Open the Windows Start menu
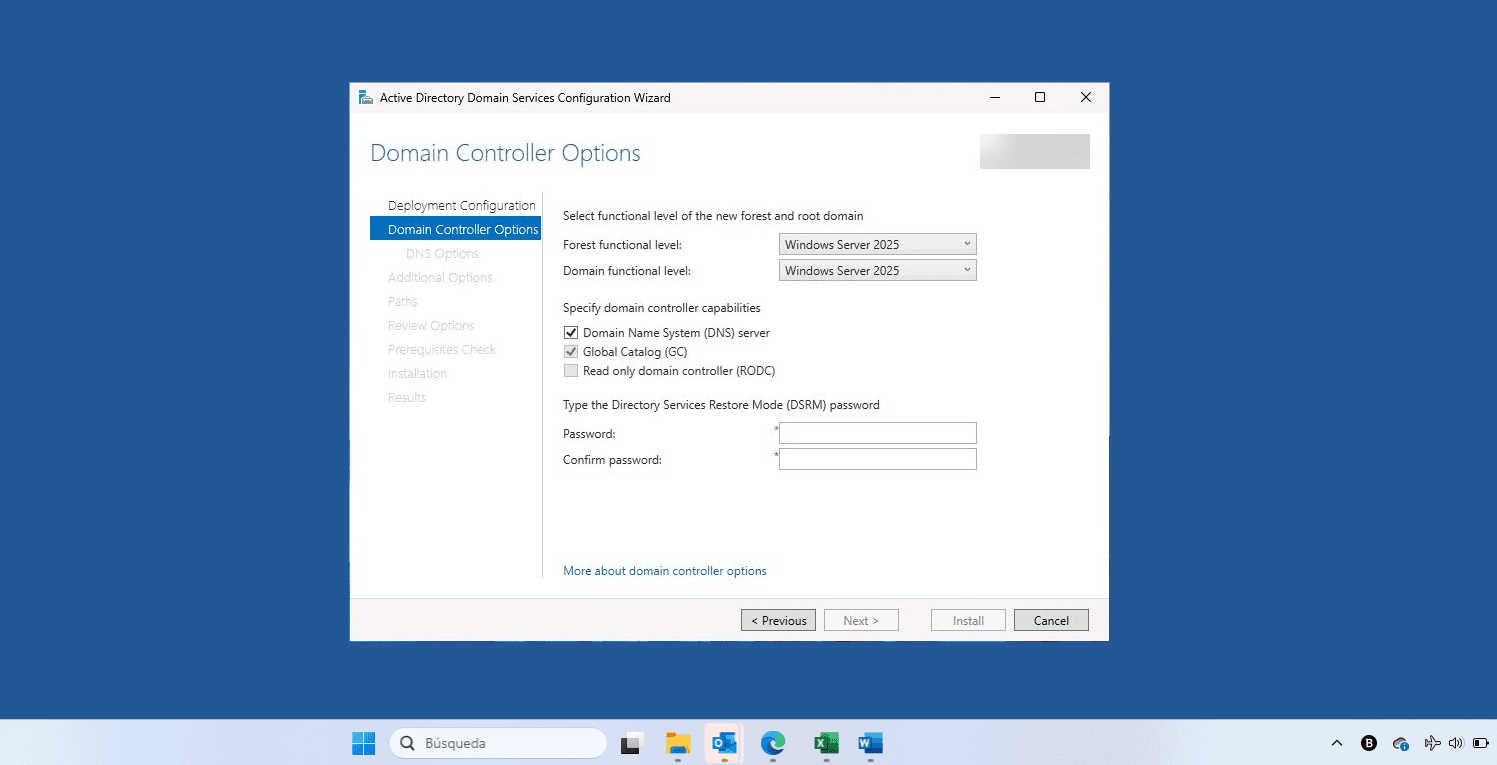 (x=364, y=743)
